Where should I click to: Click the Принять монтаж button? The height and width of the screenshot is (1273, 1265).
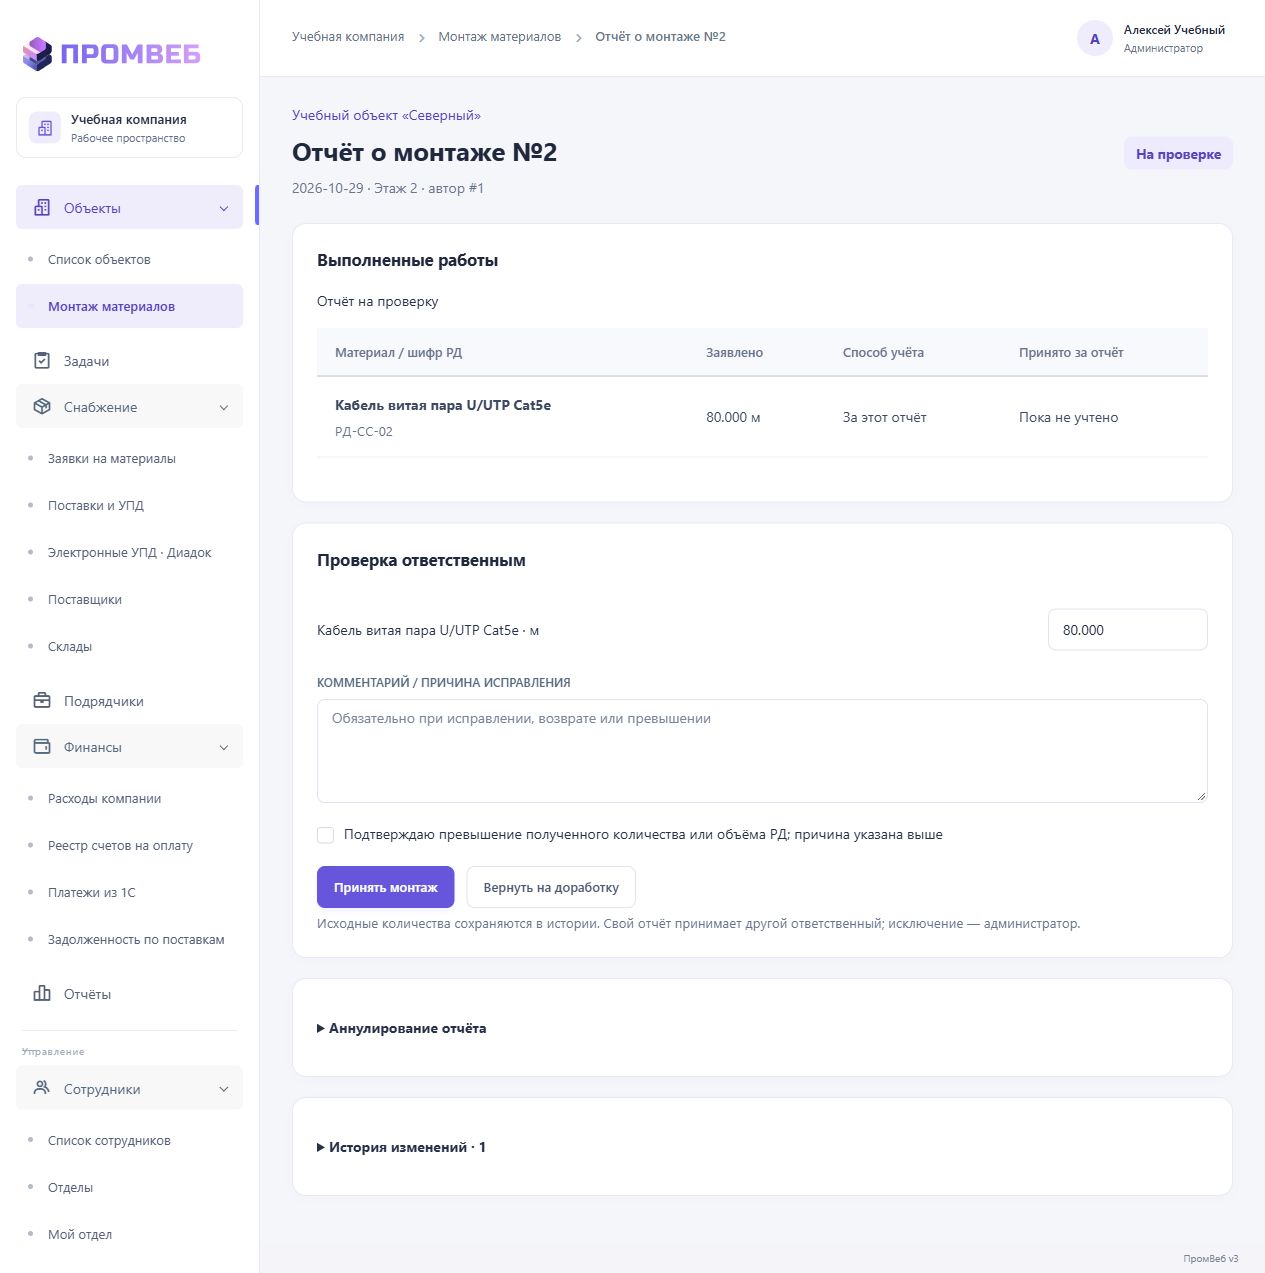click(386, 887)
